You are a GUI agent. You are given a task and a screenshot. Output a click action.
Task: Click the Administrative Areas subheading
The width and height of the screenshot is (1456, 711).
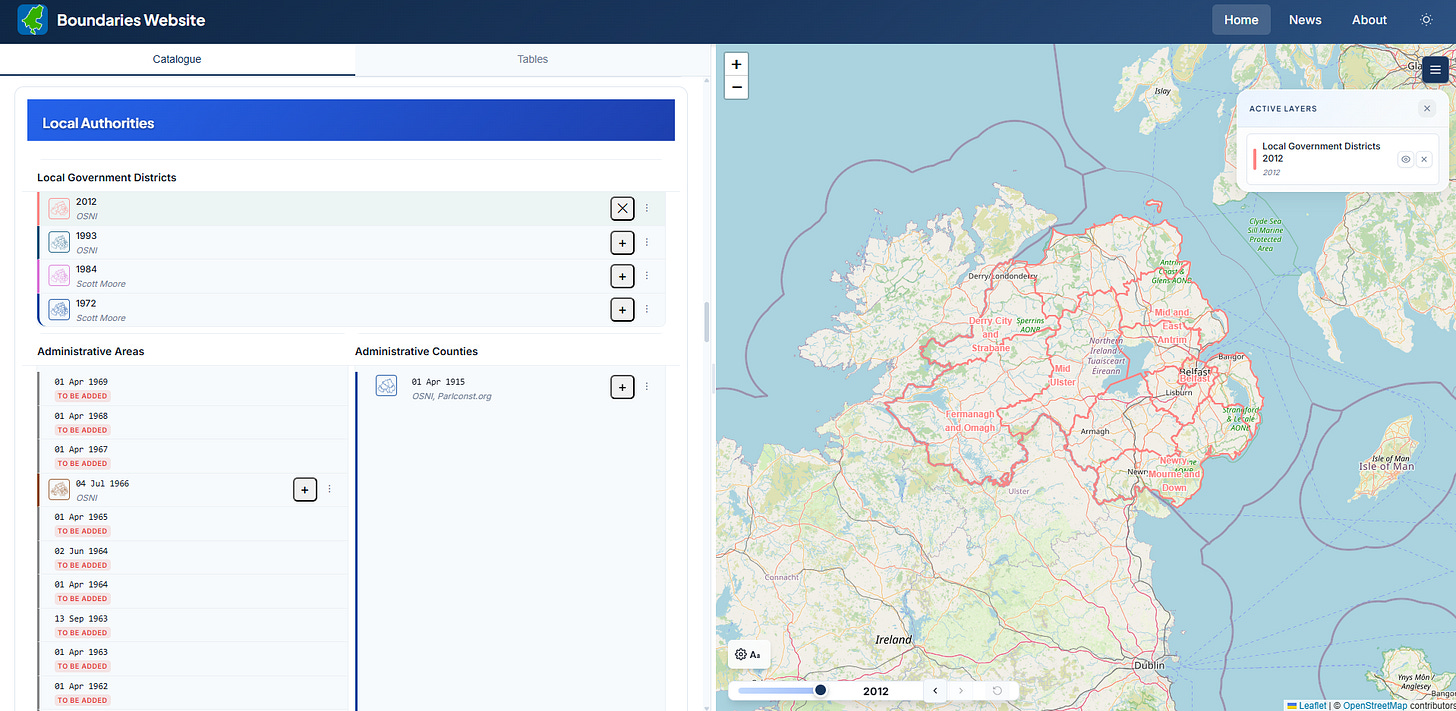[90, 351]
